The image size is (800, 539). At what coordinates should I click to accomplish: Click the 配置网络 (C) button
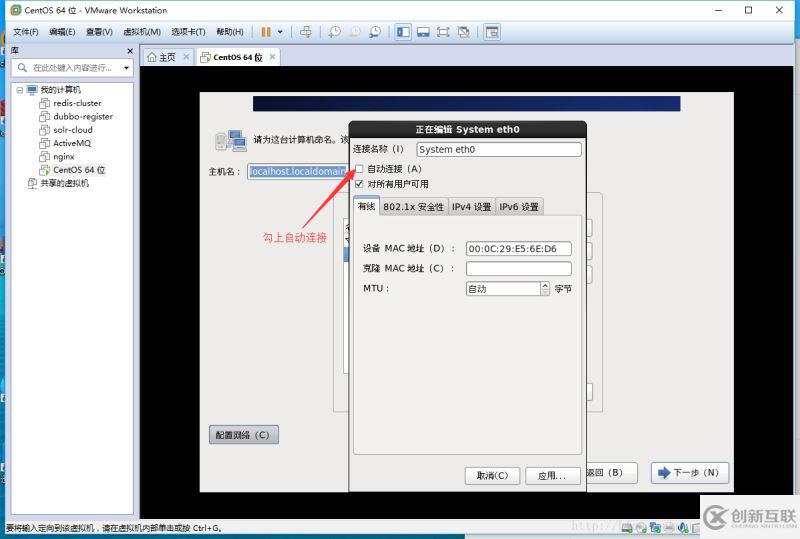(x=243, y=435)
